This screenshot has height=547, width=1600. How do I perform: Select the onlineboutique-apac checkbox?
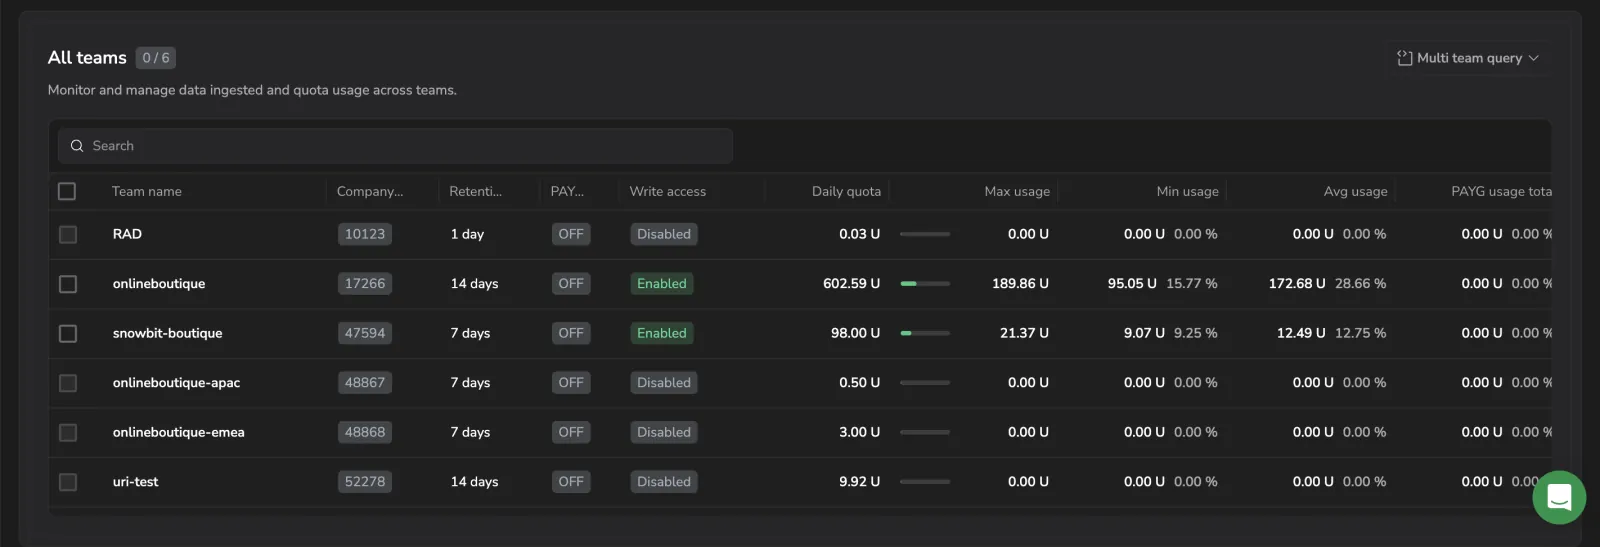[x=68, y=383]
